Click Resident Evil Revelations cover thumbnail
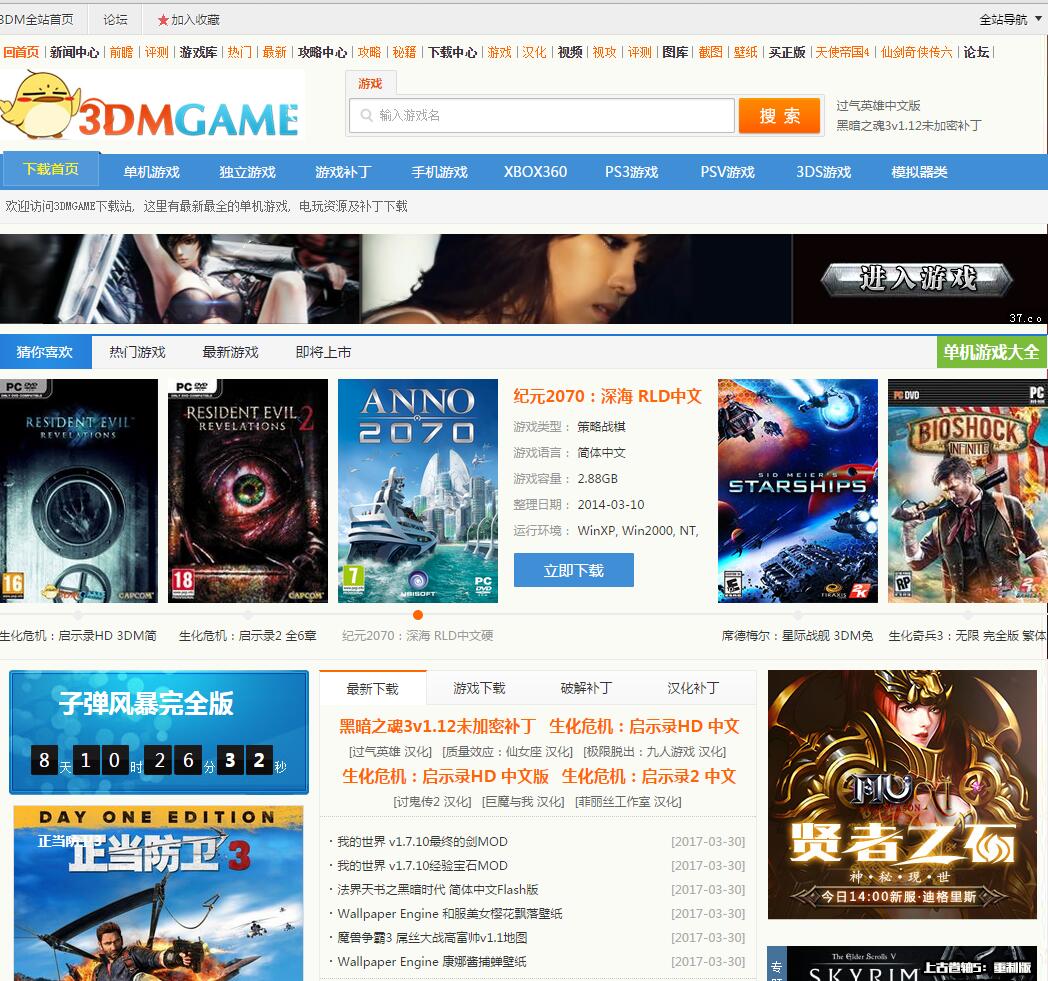The image size is (1048, 981). point(78,490)
